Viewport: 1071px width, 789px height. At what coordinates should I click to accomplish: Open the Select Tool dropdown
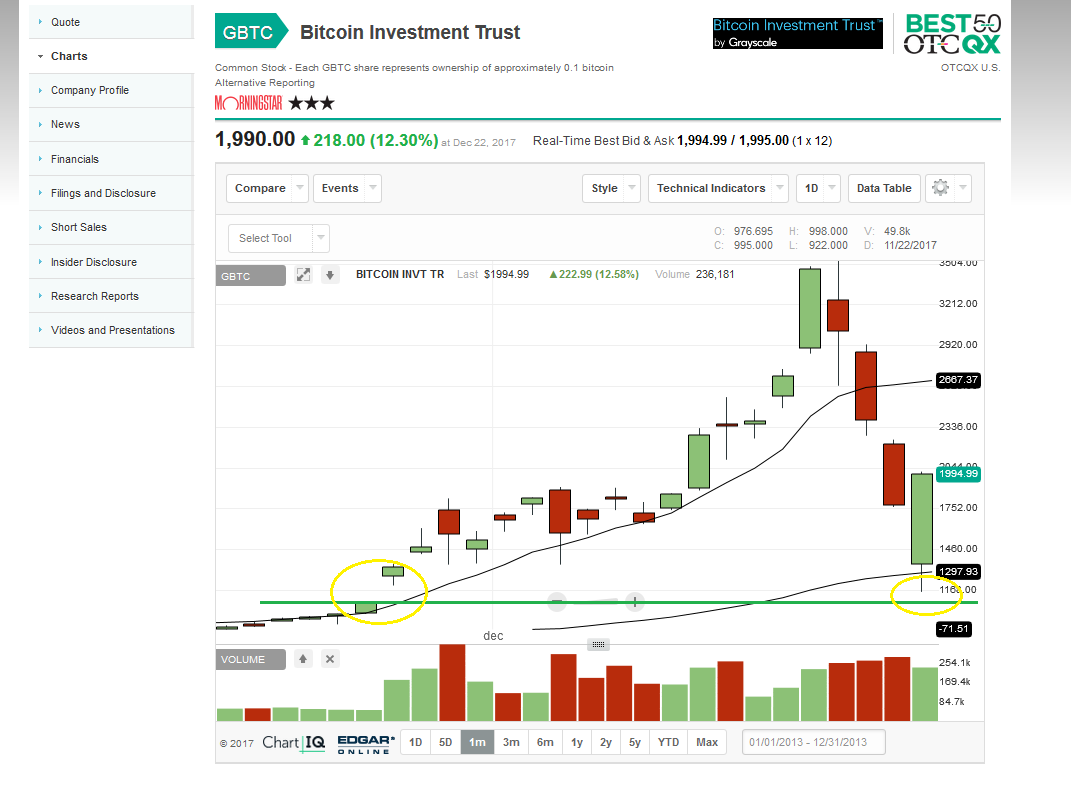click(x=279, y=238)
